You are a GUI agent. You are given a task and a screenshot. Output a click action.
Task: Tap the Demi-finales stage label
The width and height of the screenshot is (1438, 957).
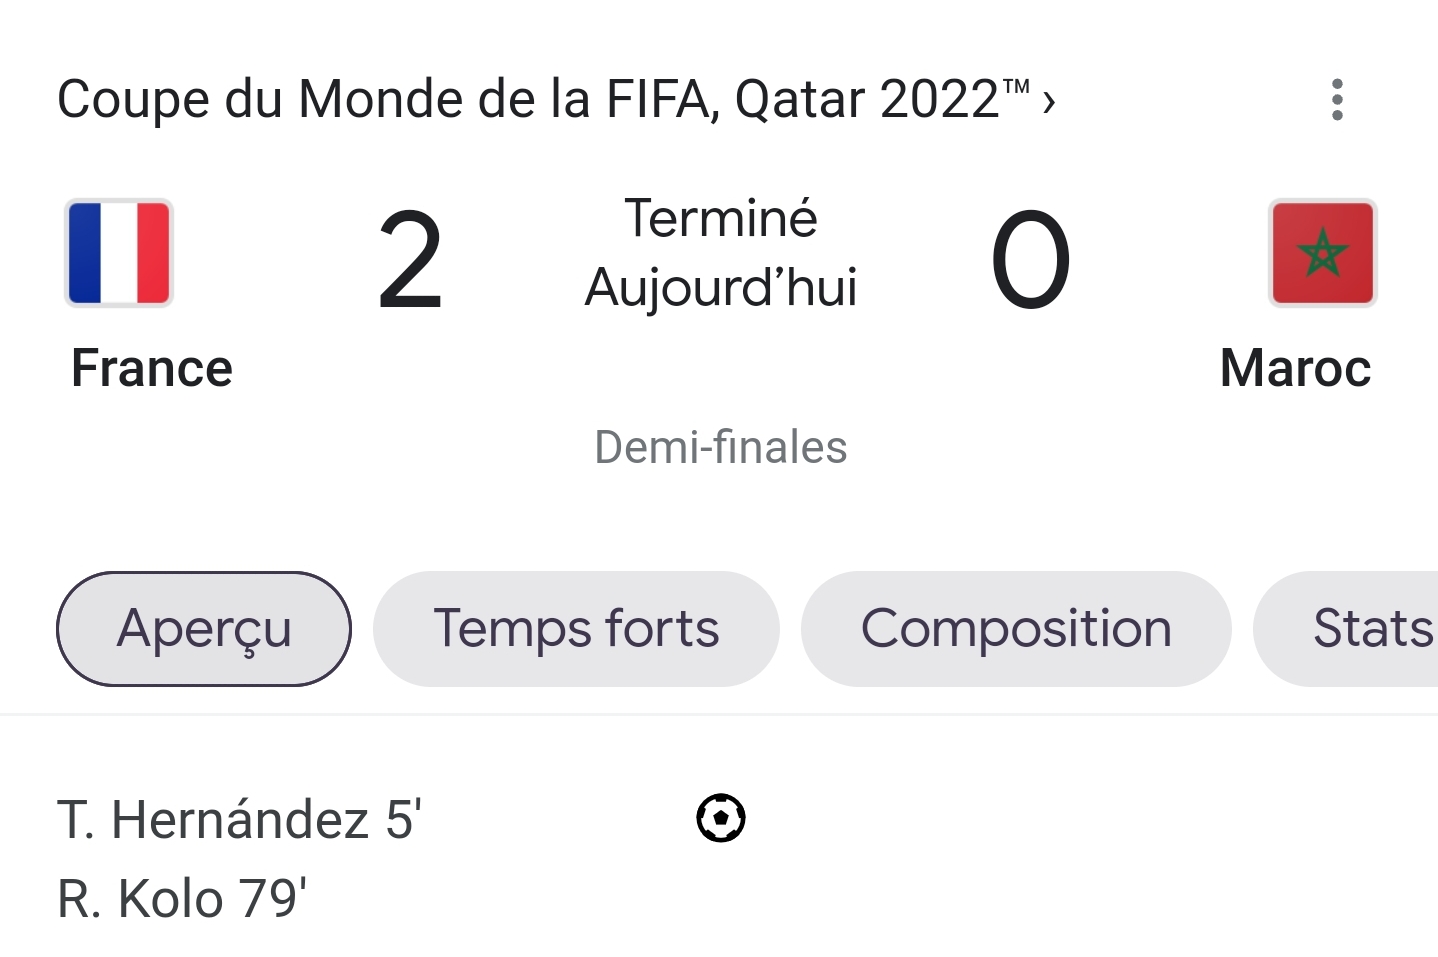pyautogui.click(x=721, y=447)
